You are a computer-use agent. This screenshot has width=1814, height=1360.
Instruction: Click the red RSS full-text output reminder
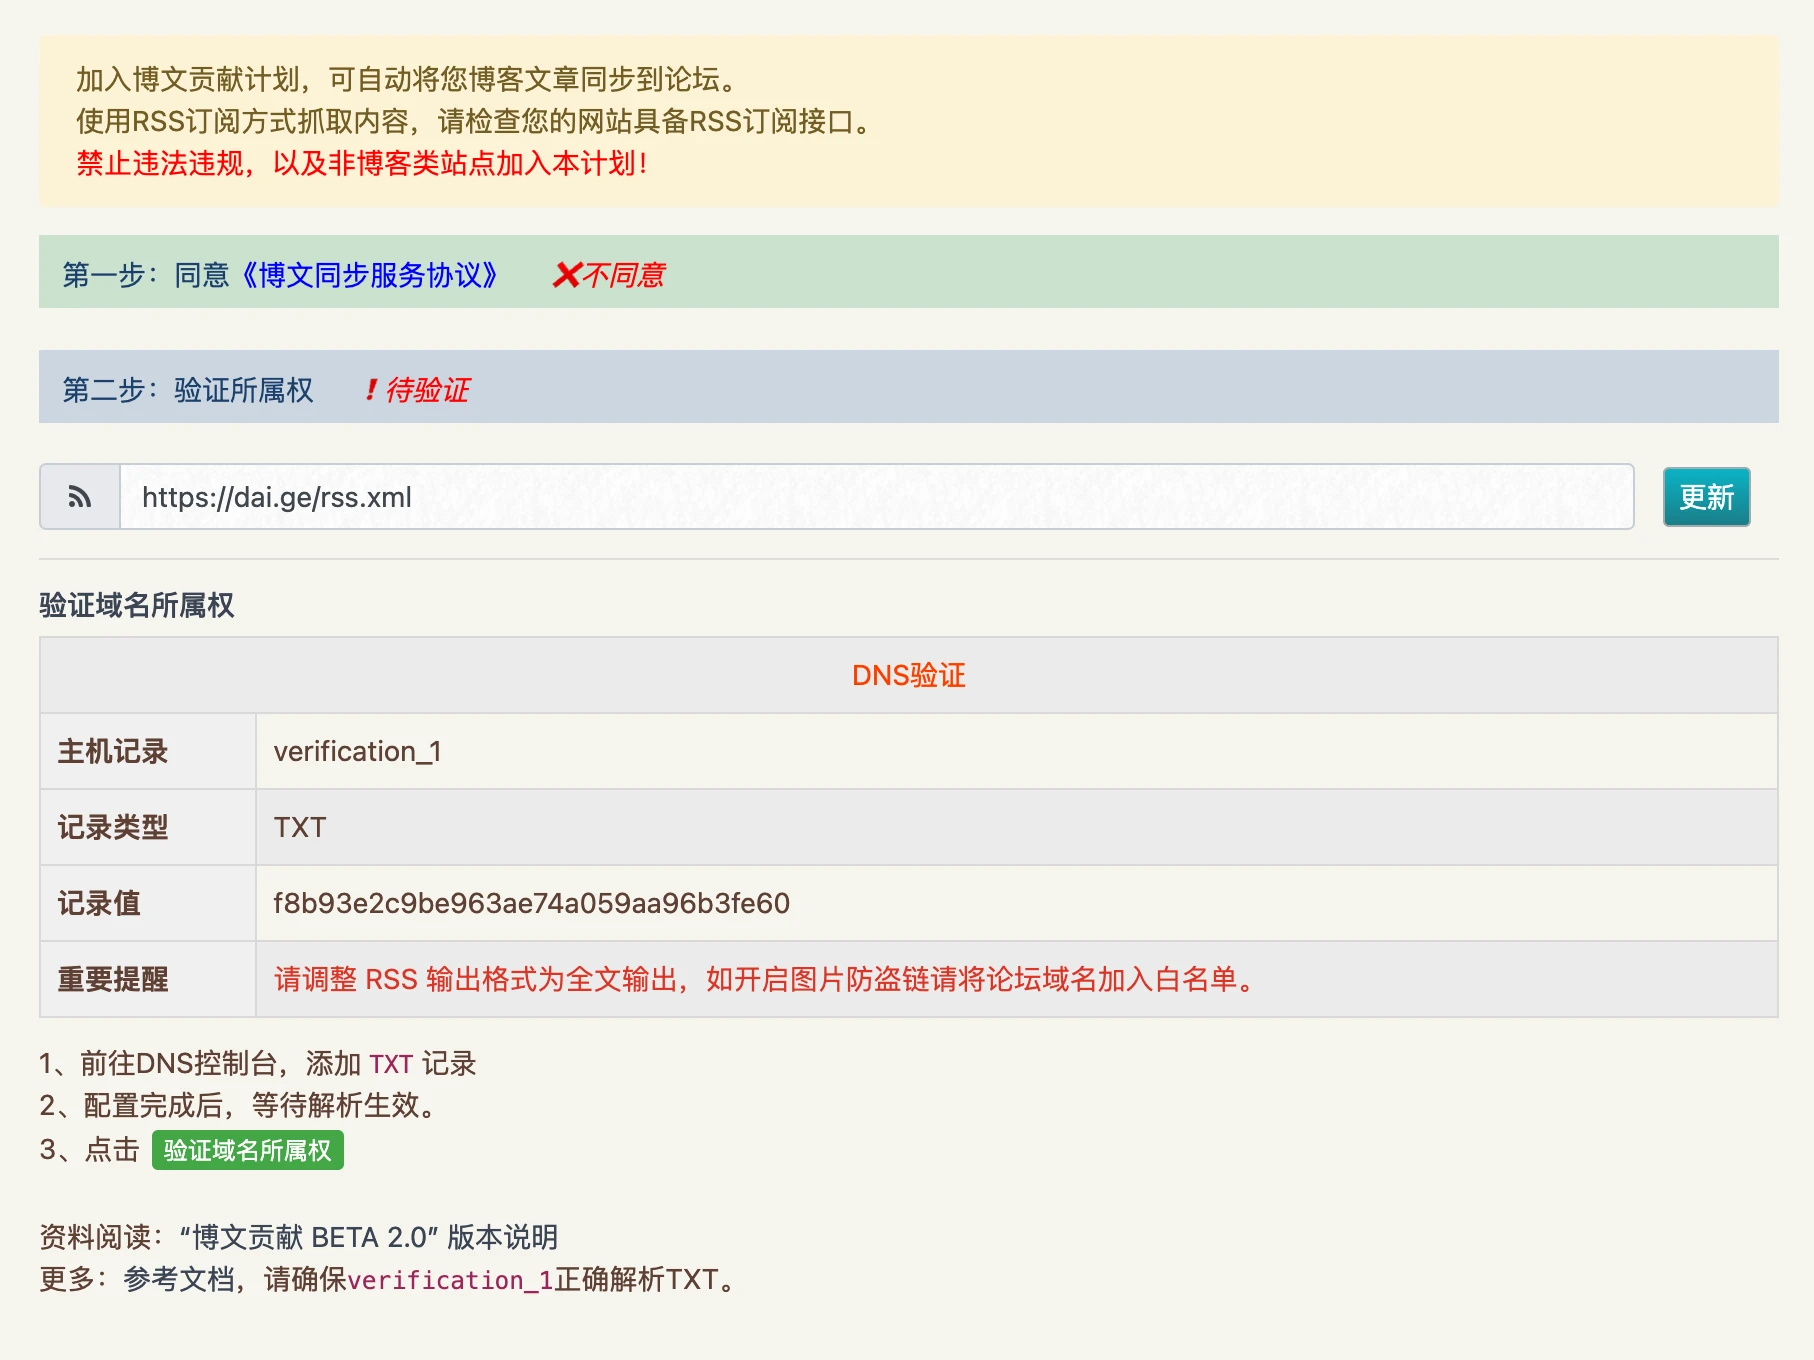[x=766, y=980]
